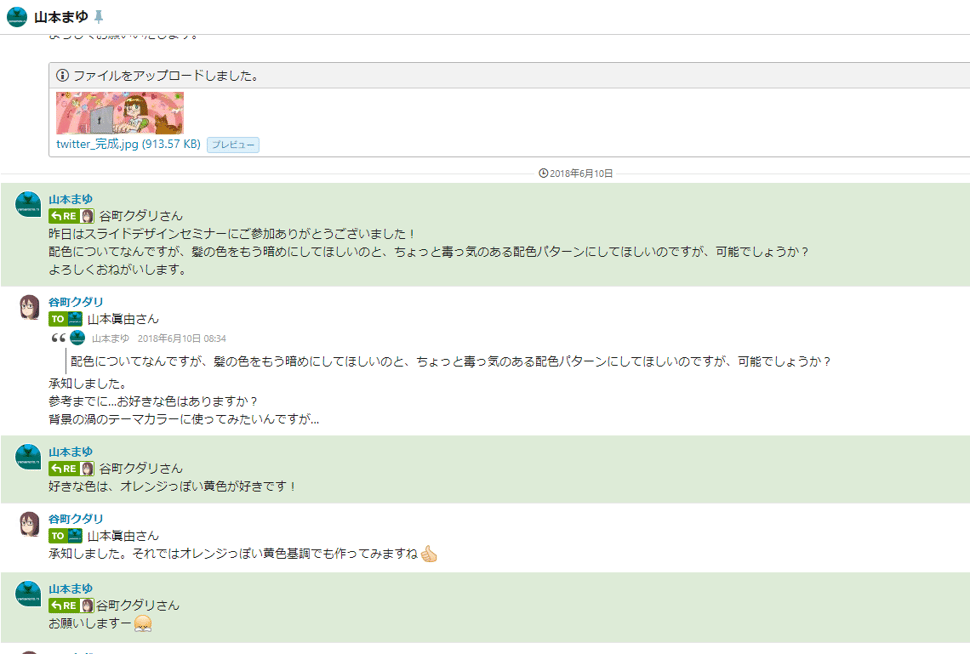
Task: Open the 山本まゆ chat header avatar
Action: [17, 17]
